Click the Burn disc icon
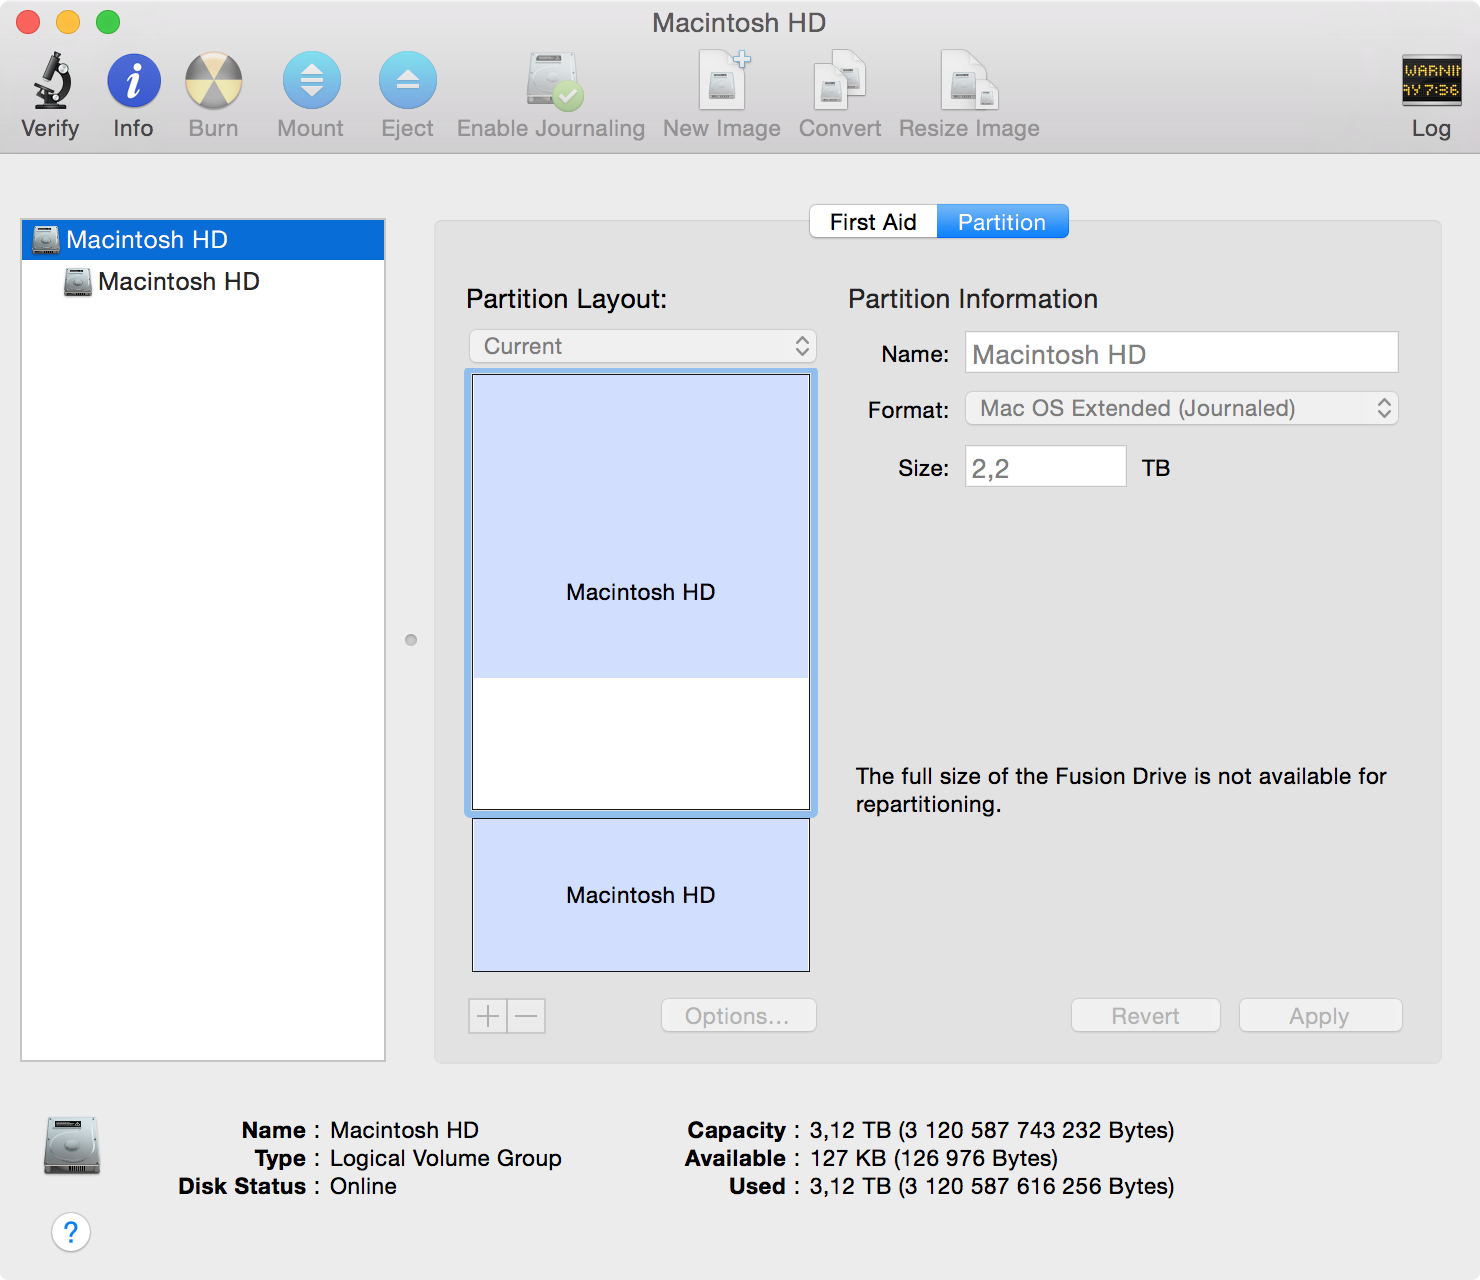 pos(214,80)
